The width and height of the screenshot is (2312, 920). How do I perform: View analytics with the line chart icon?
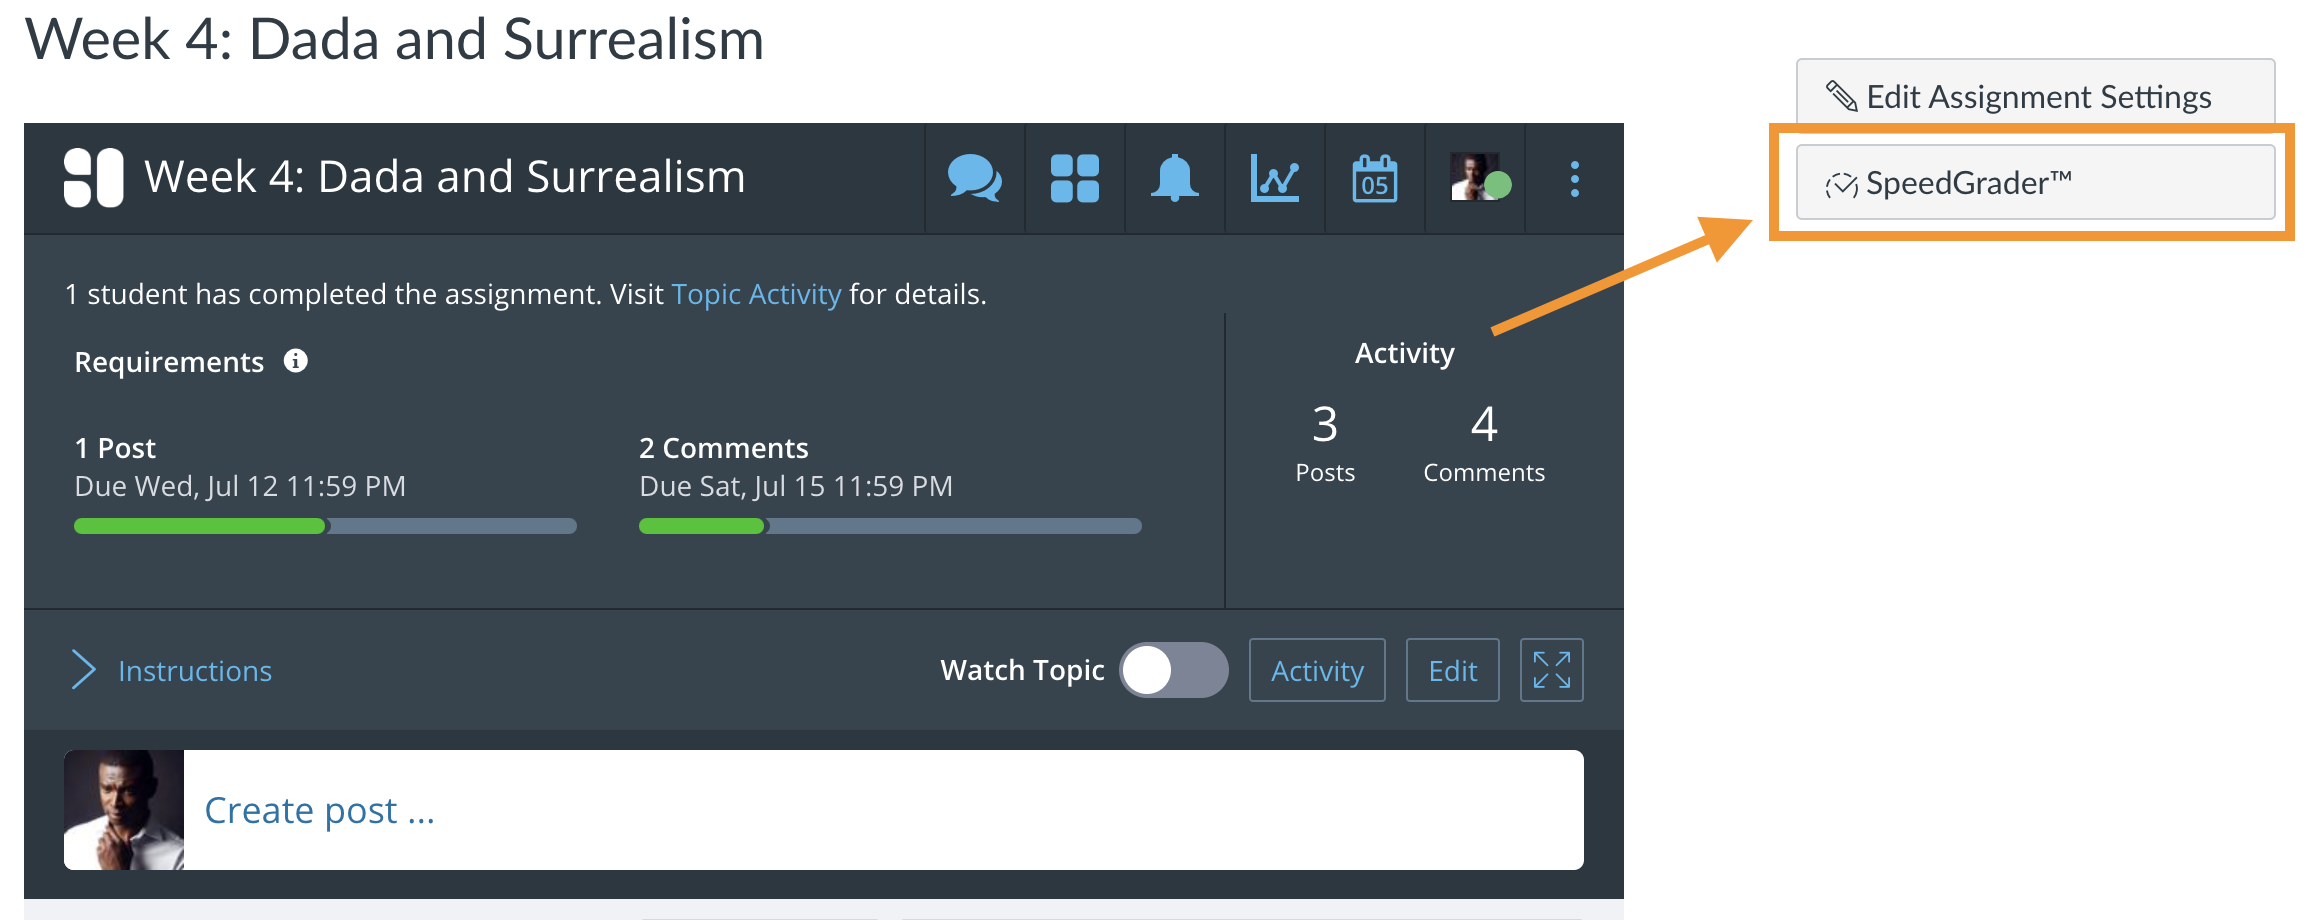1274,179
